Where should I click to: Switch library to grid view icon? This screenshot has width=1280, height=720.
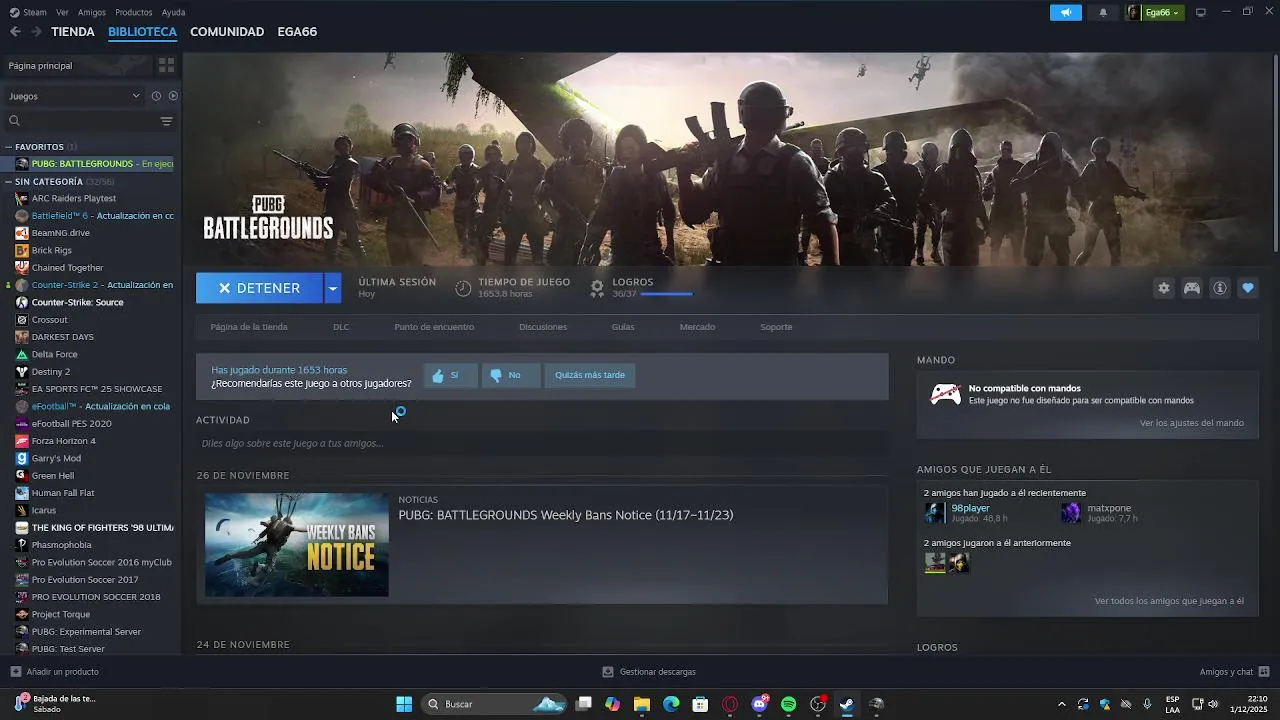[x=166, y=65]
